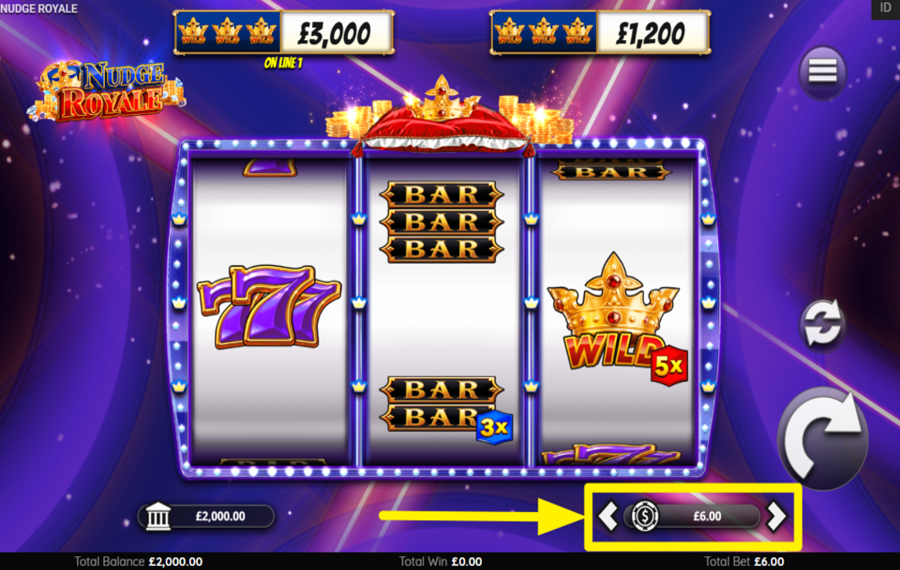Decrease bet with the left chevron
This screenshot has width=900, height=570.
608,515
